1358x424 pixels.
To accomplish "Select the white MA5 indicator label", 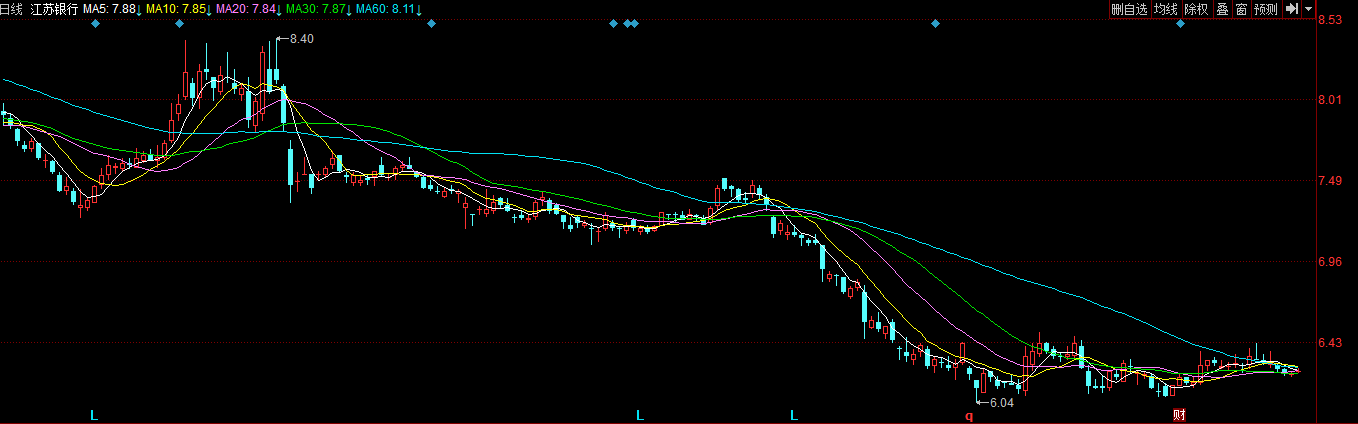I will 111,9.
